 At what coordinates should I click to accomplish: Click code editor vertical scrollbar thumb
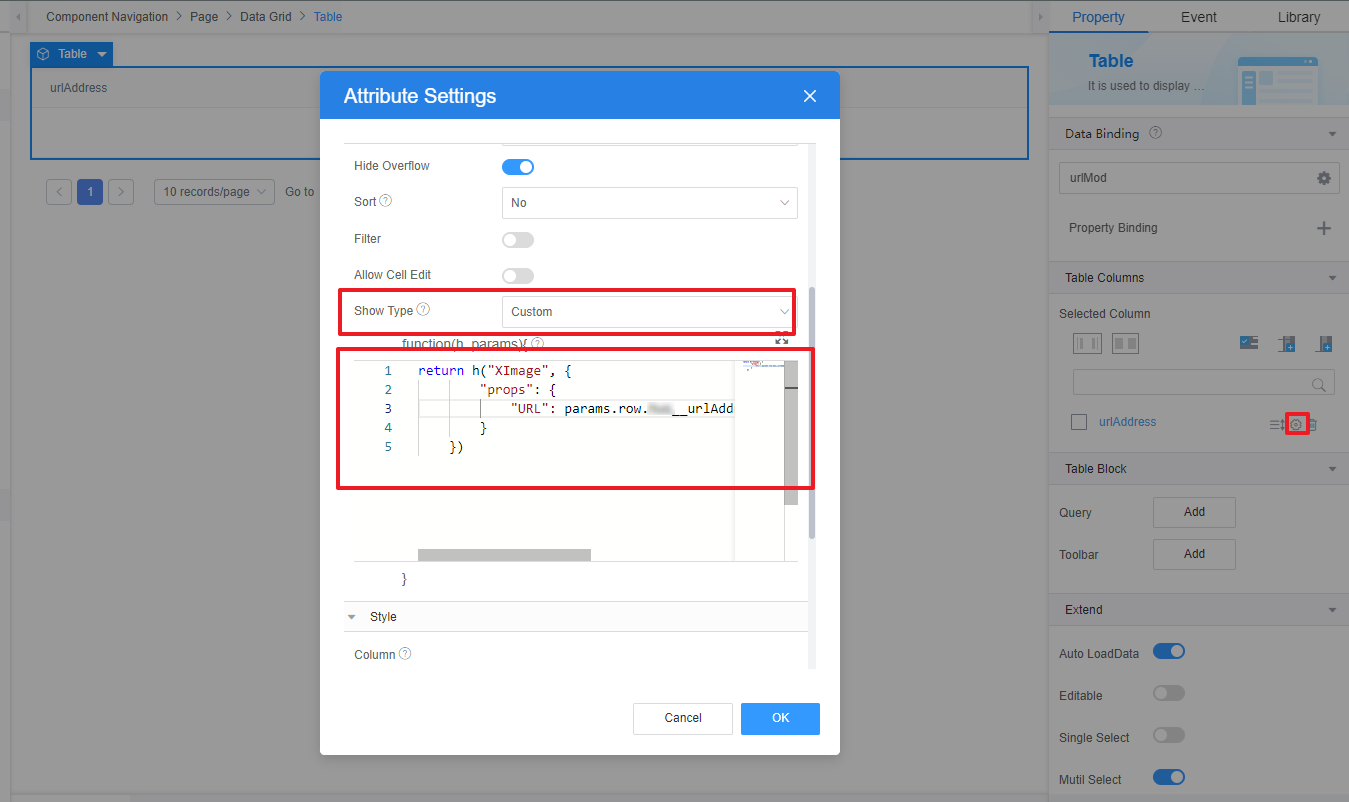(791, 432)
